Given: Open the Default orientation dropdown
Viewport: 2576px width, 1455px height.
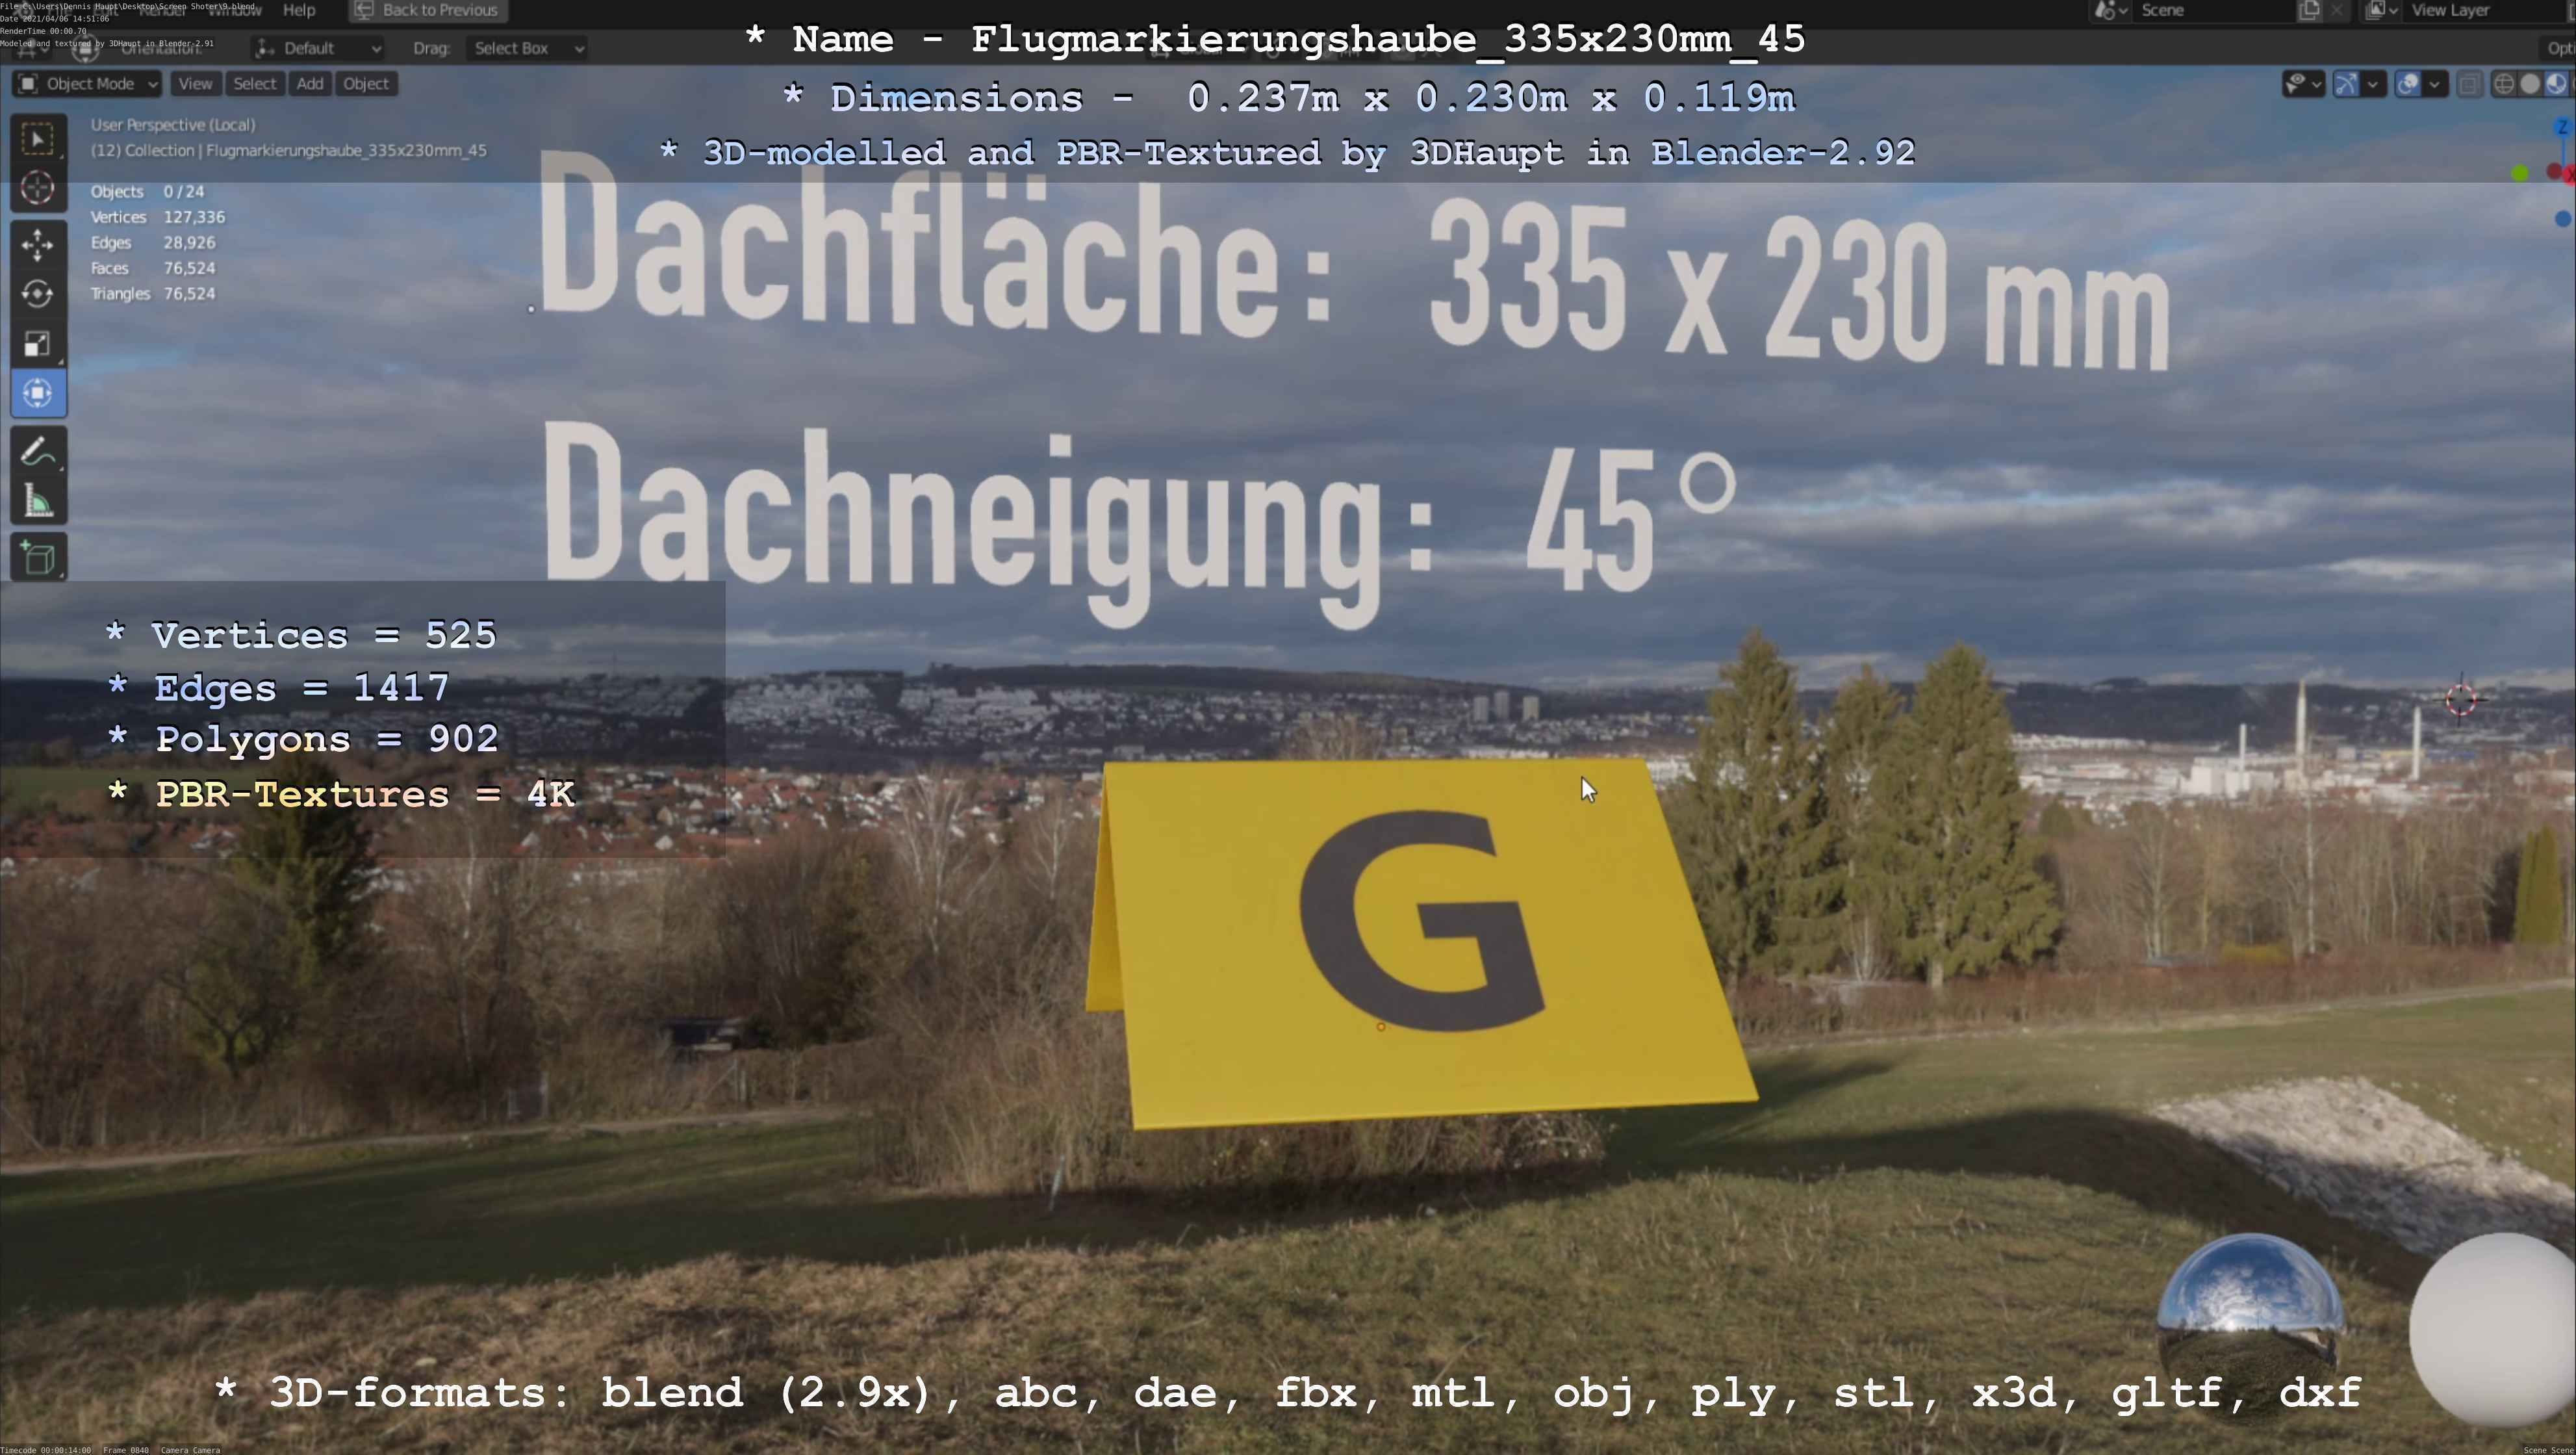Looking at the screenshot, I should coord(318,48).
